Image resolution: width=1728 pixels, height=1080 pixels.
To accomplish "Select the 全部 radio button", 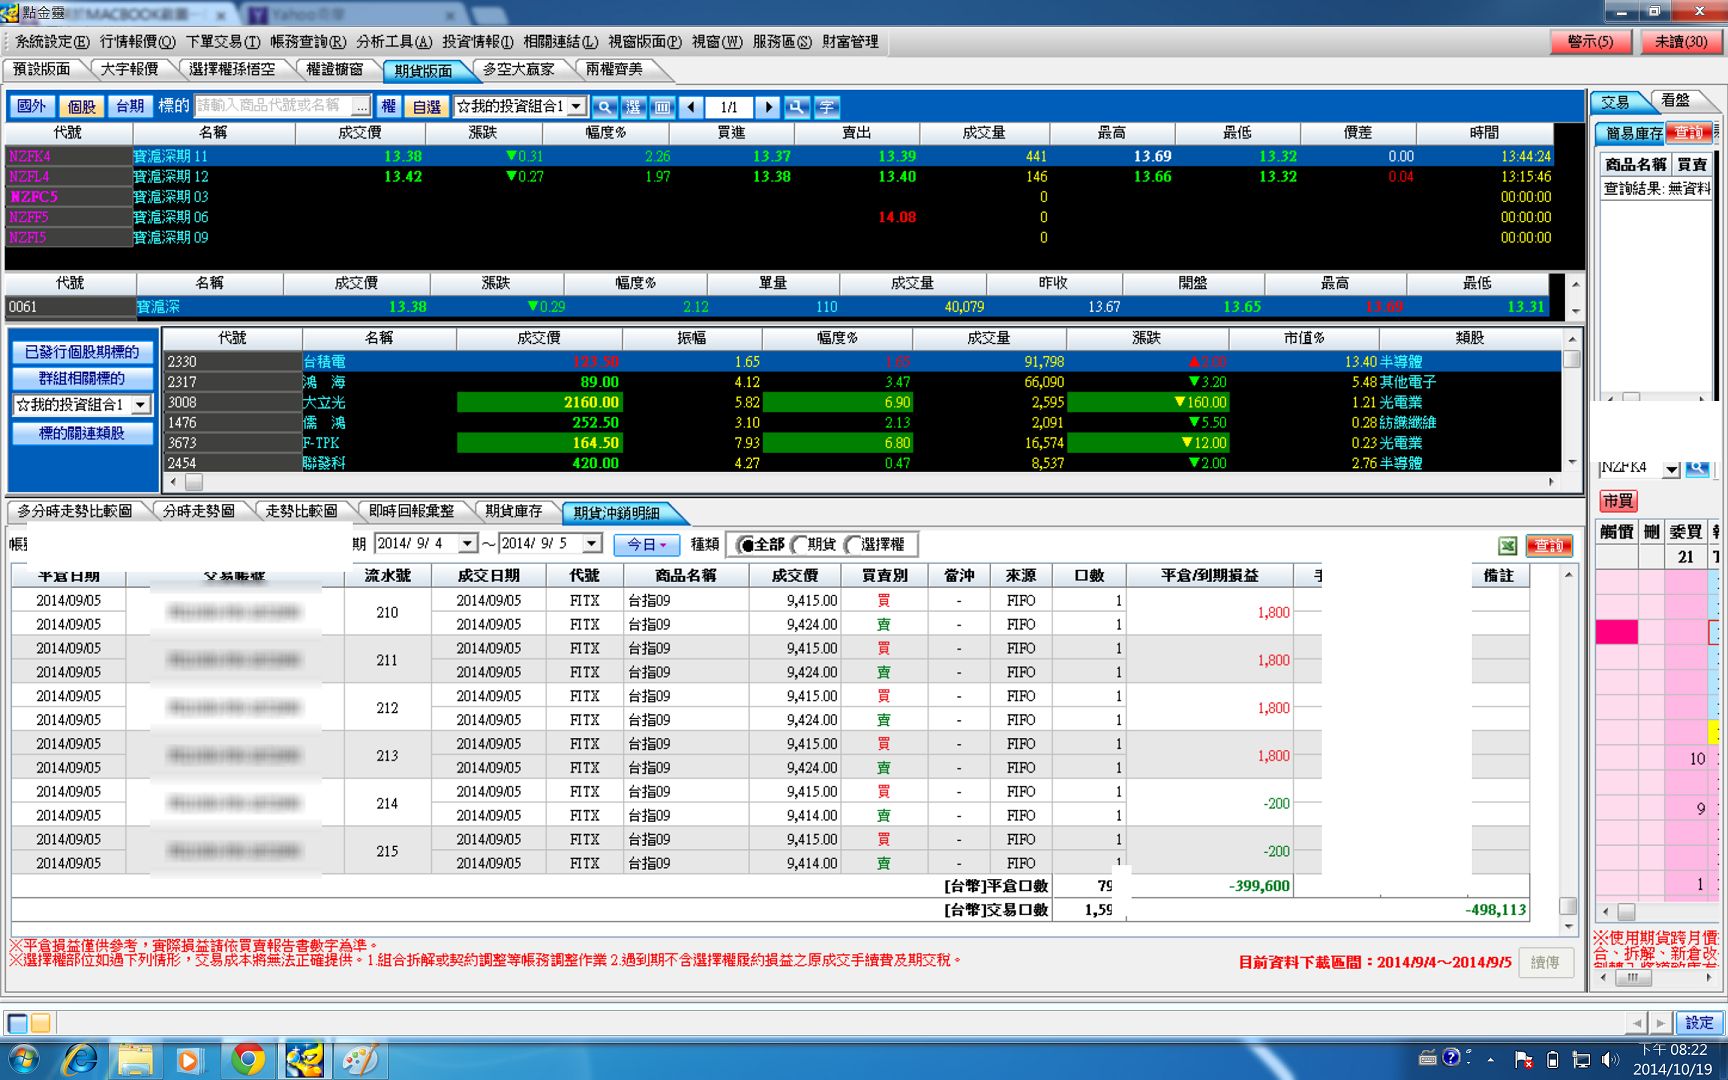I will 745,545.
